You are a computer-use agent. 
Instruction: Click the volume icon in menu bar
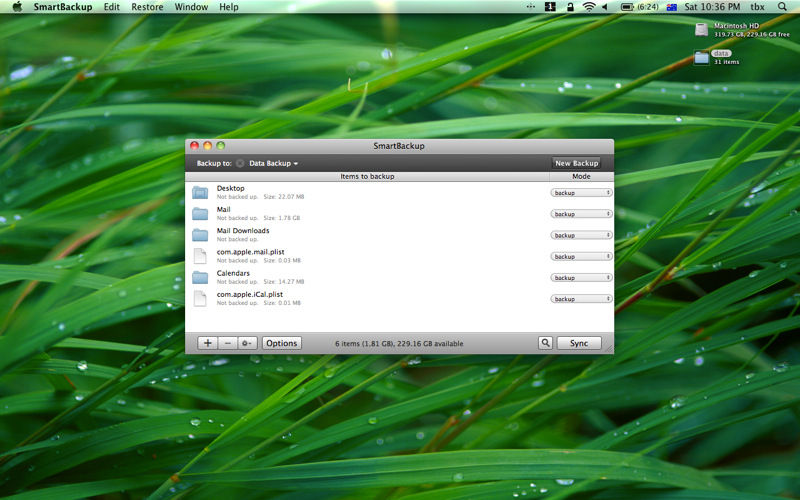point(605,7)
